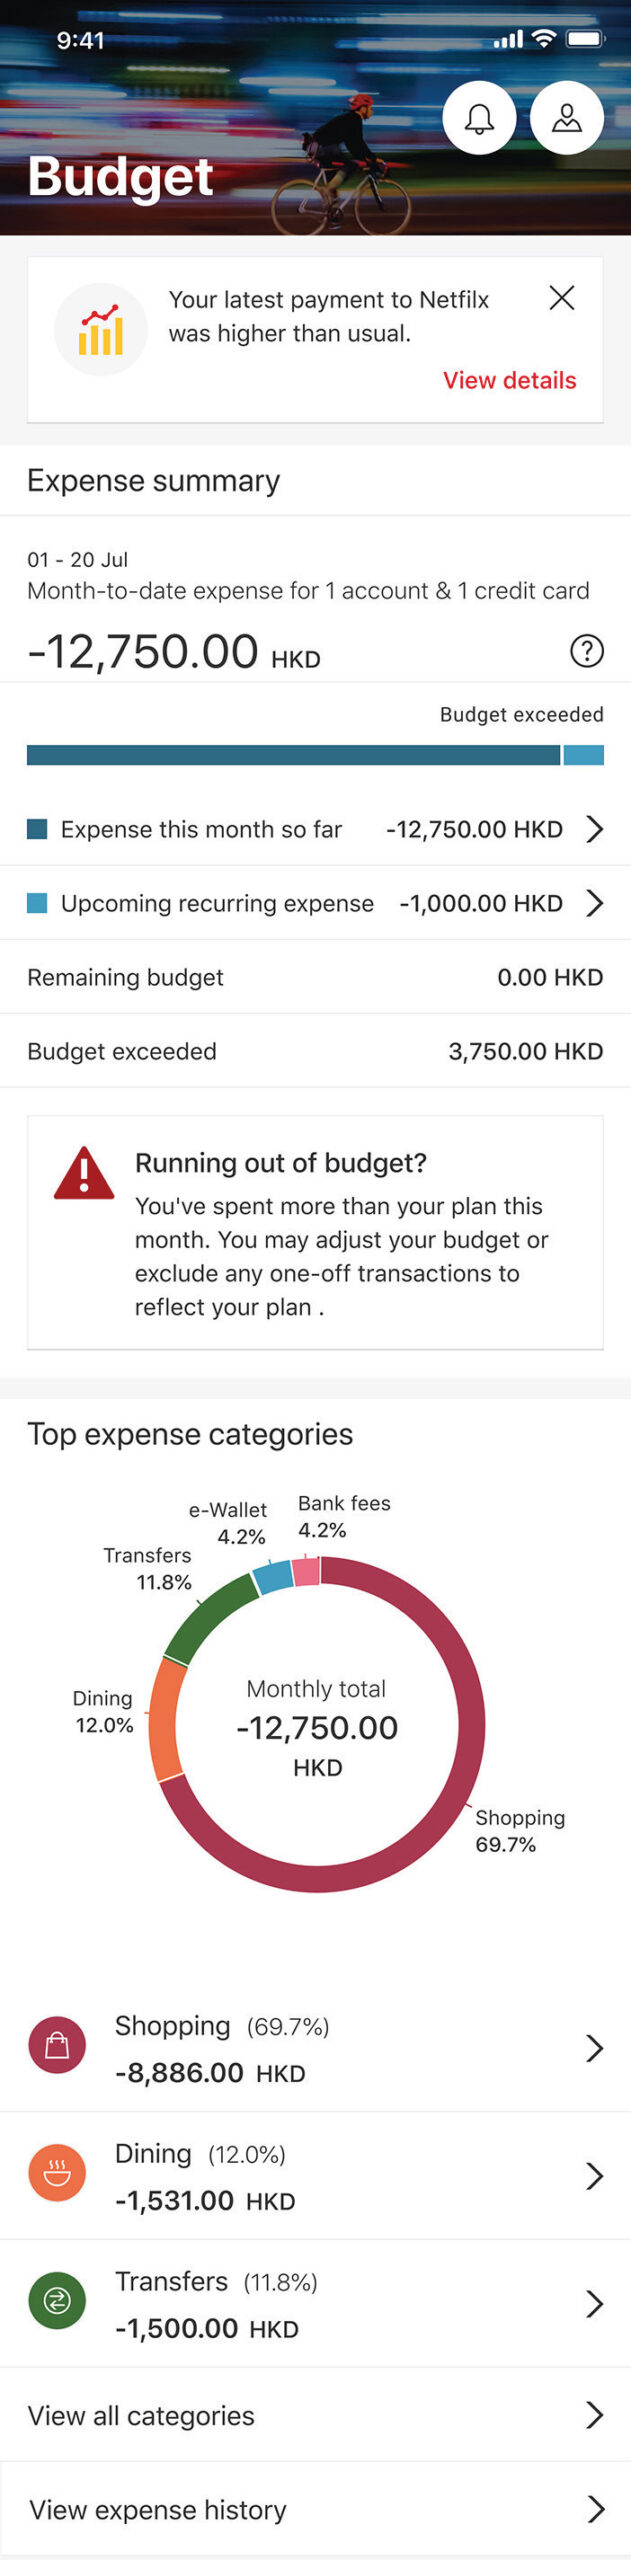
Task: Select the orange Dining chart segment
Action: 165,1719
